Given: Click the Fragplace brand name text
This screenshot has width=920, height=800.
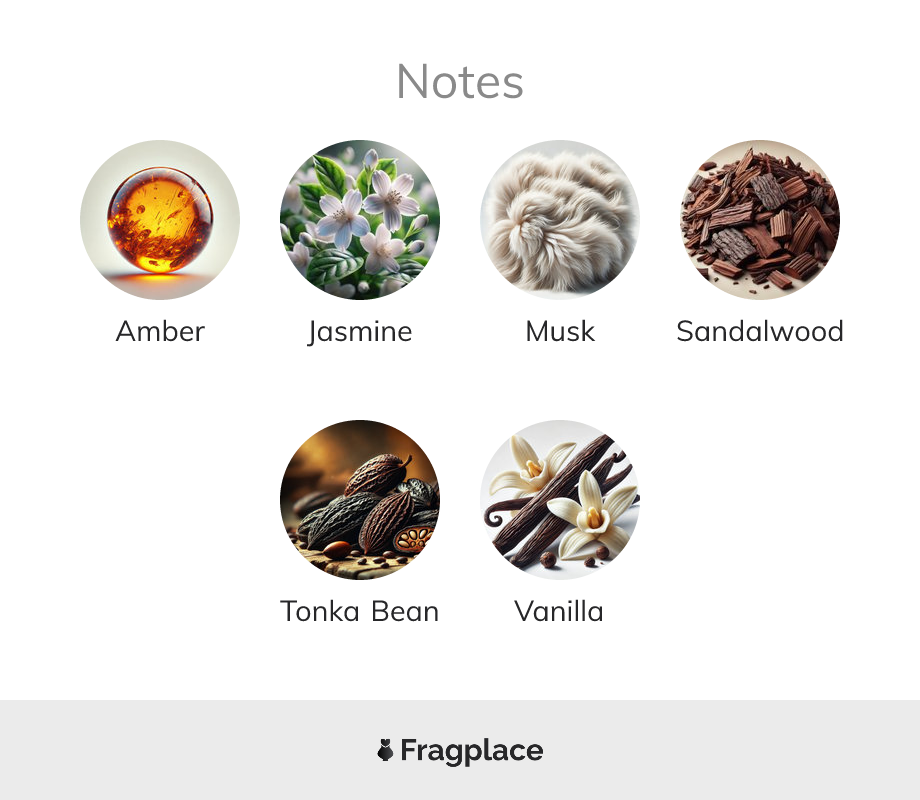Looking at the screenshot, I should (472, 751).
